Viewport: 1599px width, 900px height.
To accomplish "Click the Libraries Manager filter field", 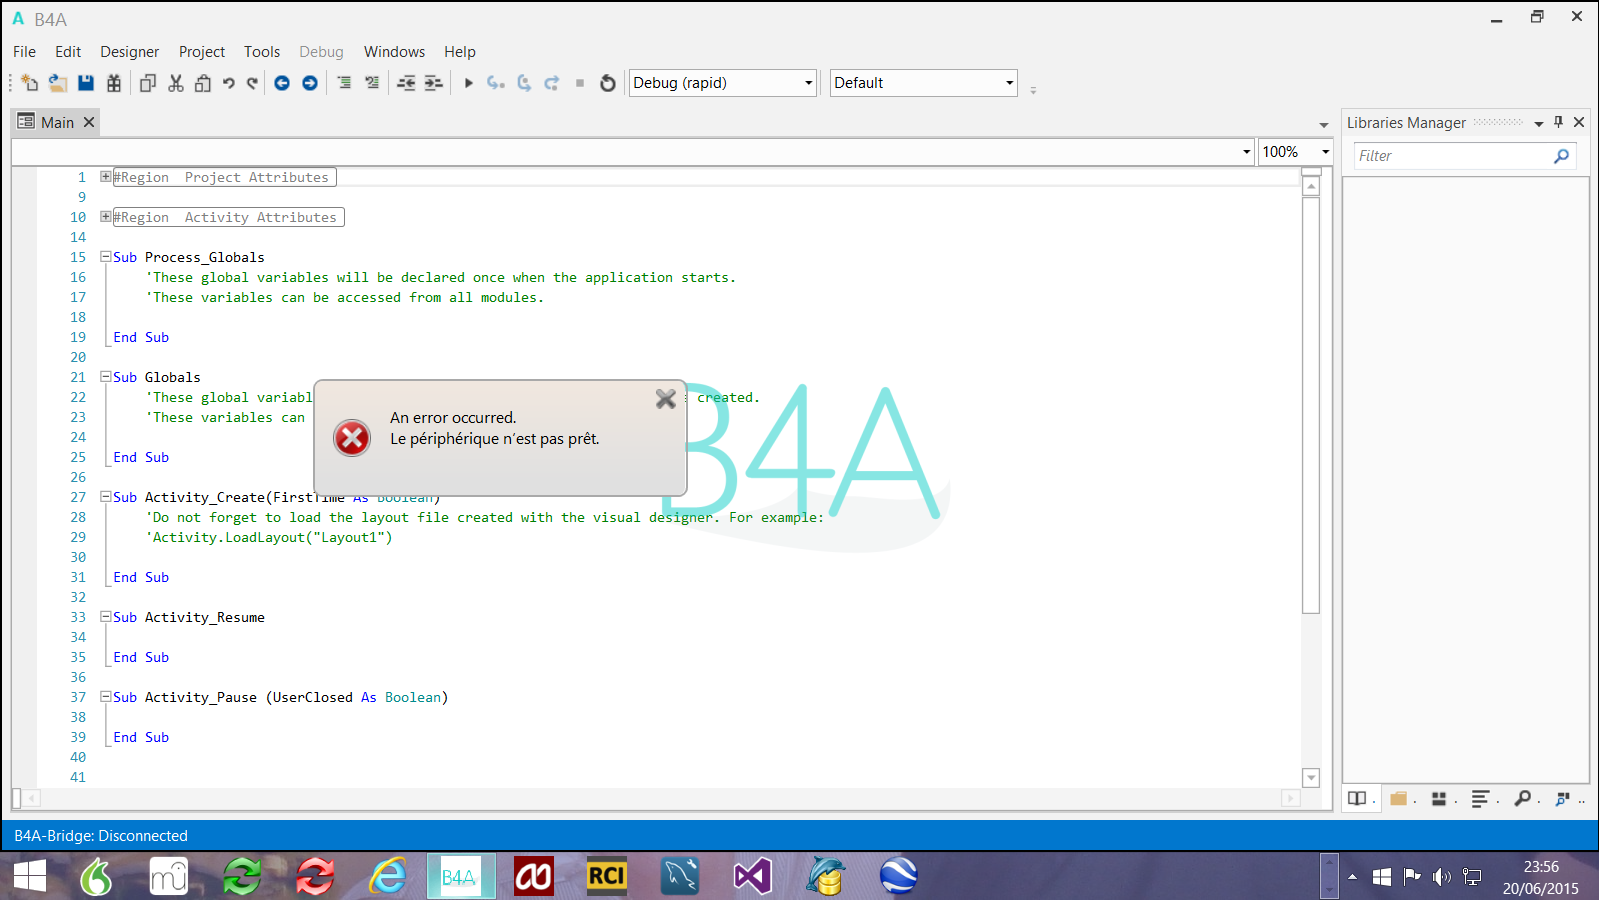I will pyautogui.click(x=1464, y=156).
